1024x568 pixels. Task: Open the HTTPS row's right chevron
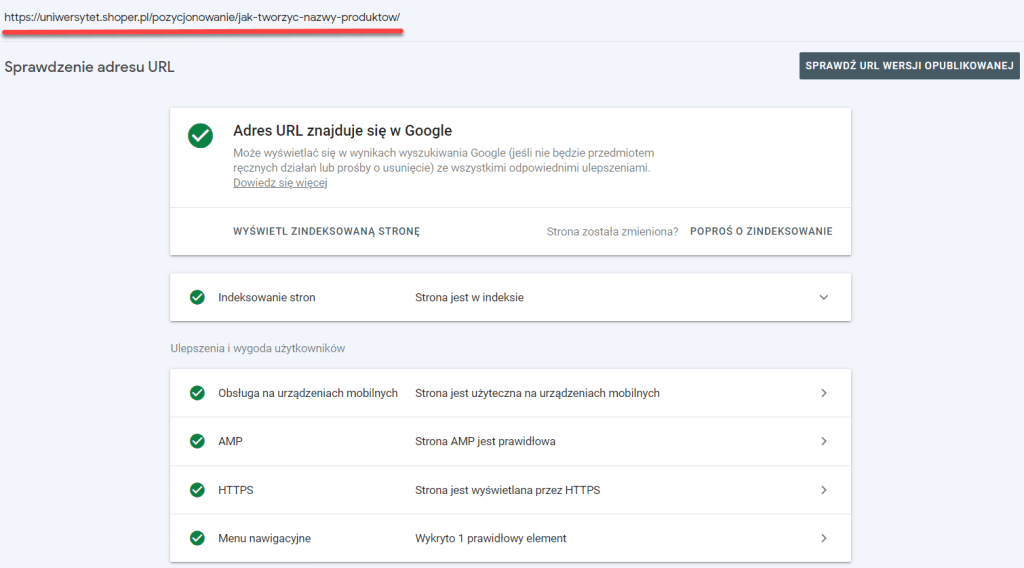[824, 490]
